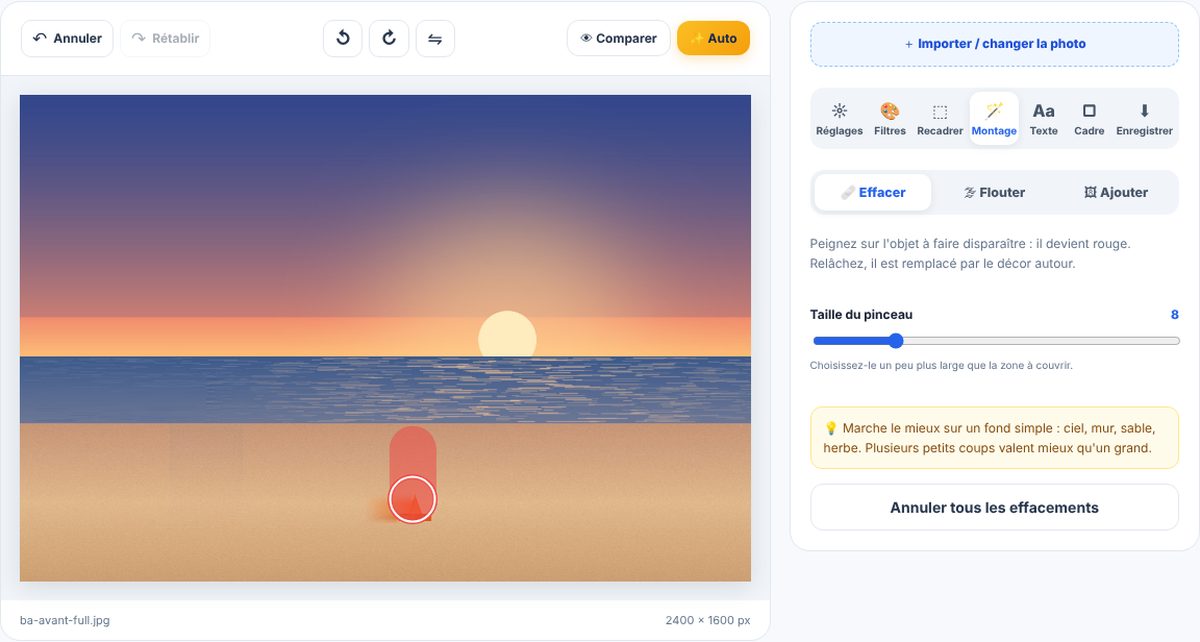Toggle the Comparer before/after view
Screen dimensions: 1200x642
tap(618, 38)
